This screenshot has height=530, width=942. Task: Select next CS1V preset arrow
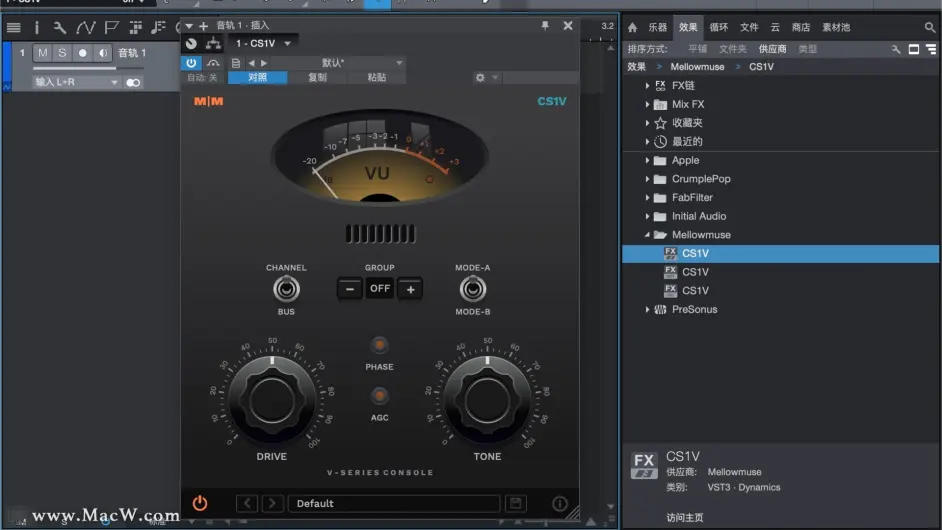pos(272,503)
